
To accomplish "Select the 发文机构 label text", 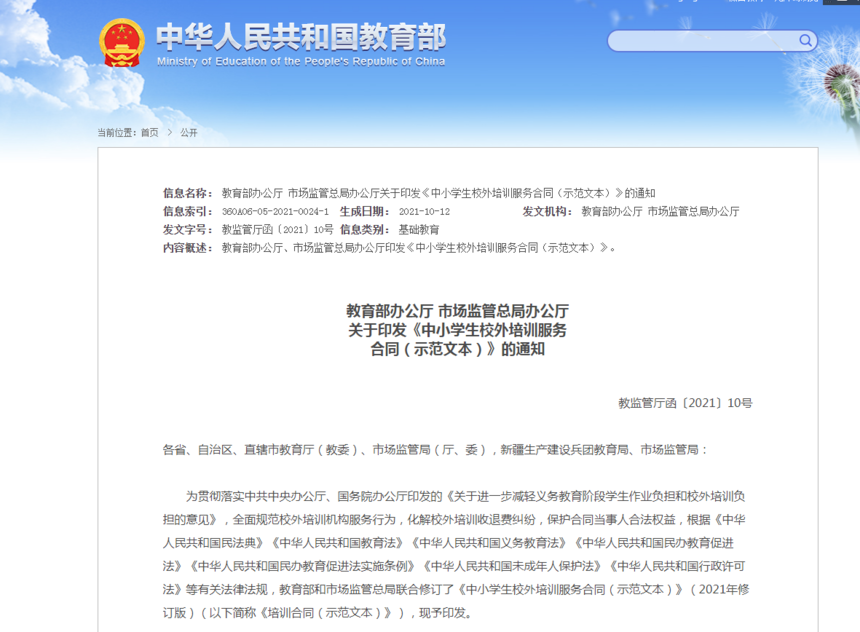I will tap(547, 211).
